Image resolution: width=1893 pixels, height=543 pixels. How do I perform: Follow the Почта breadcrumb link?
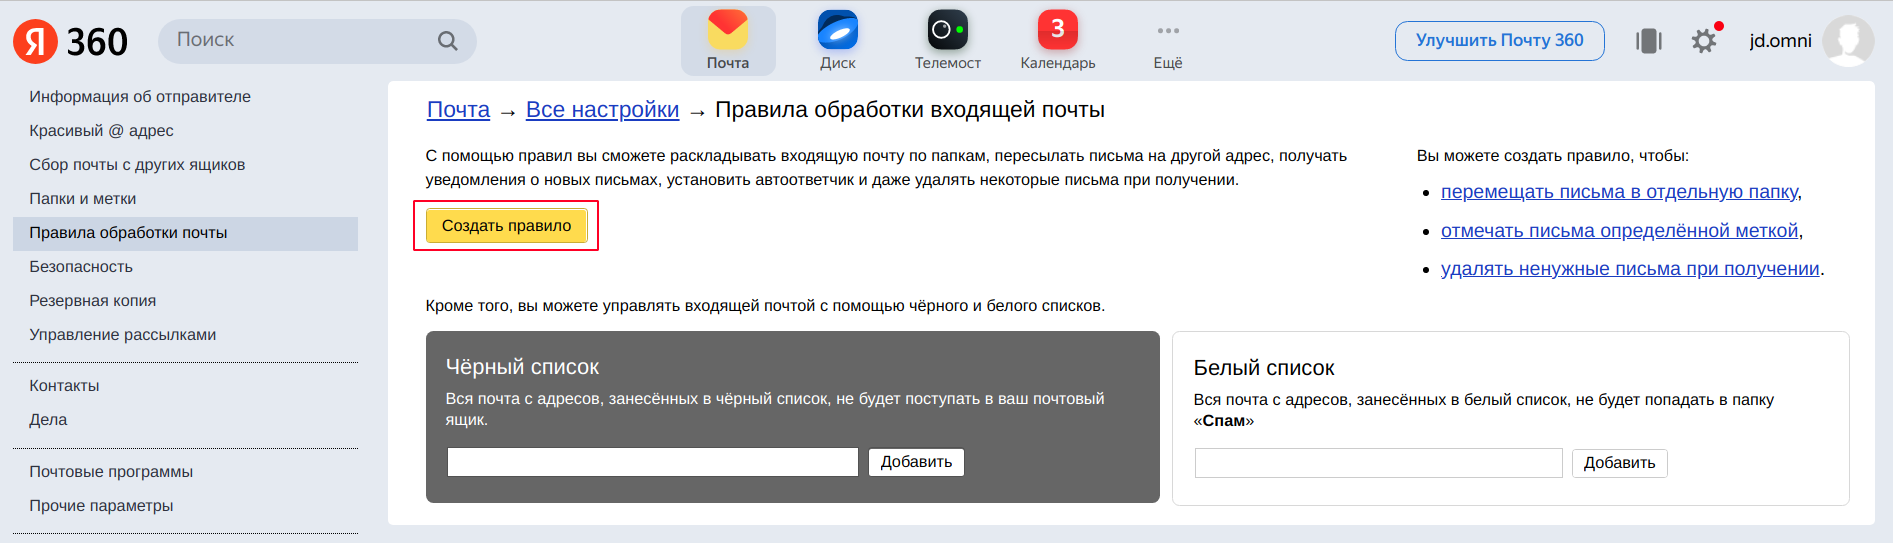click(458, 110)
